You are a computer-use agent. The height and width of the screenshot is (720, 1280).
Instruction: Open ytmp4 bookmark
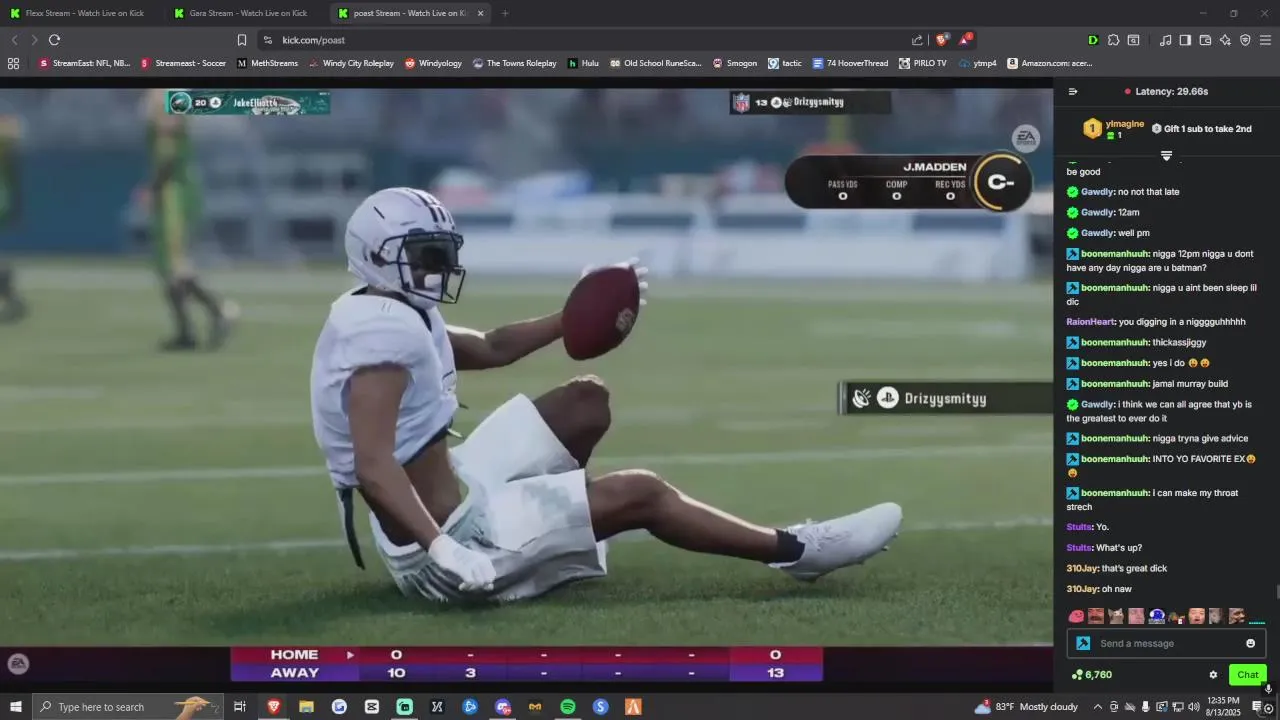(977, 63)
